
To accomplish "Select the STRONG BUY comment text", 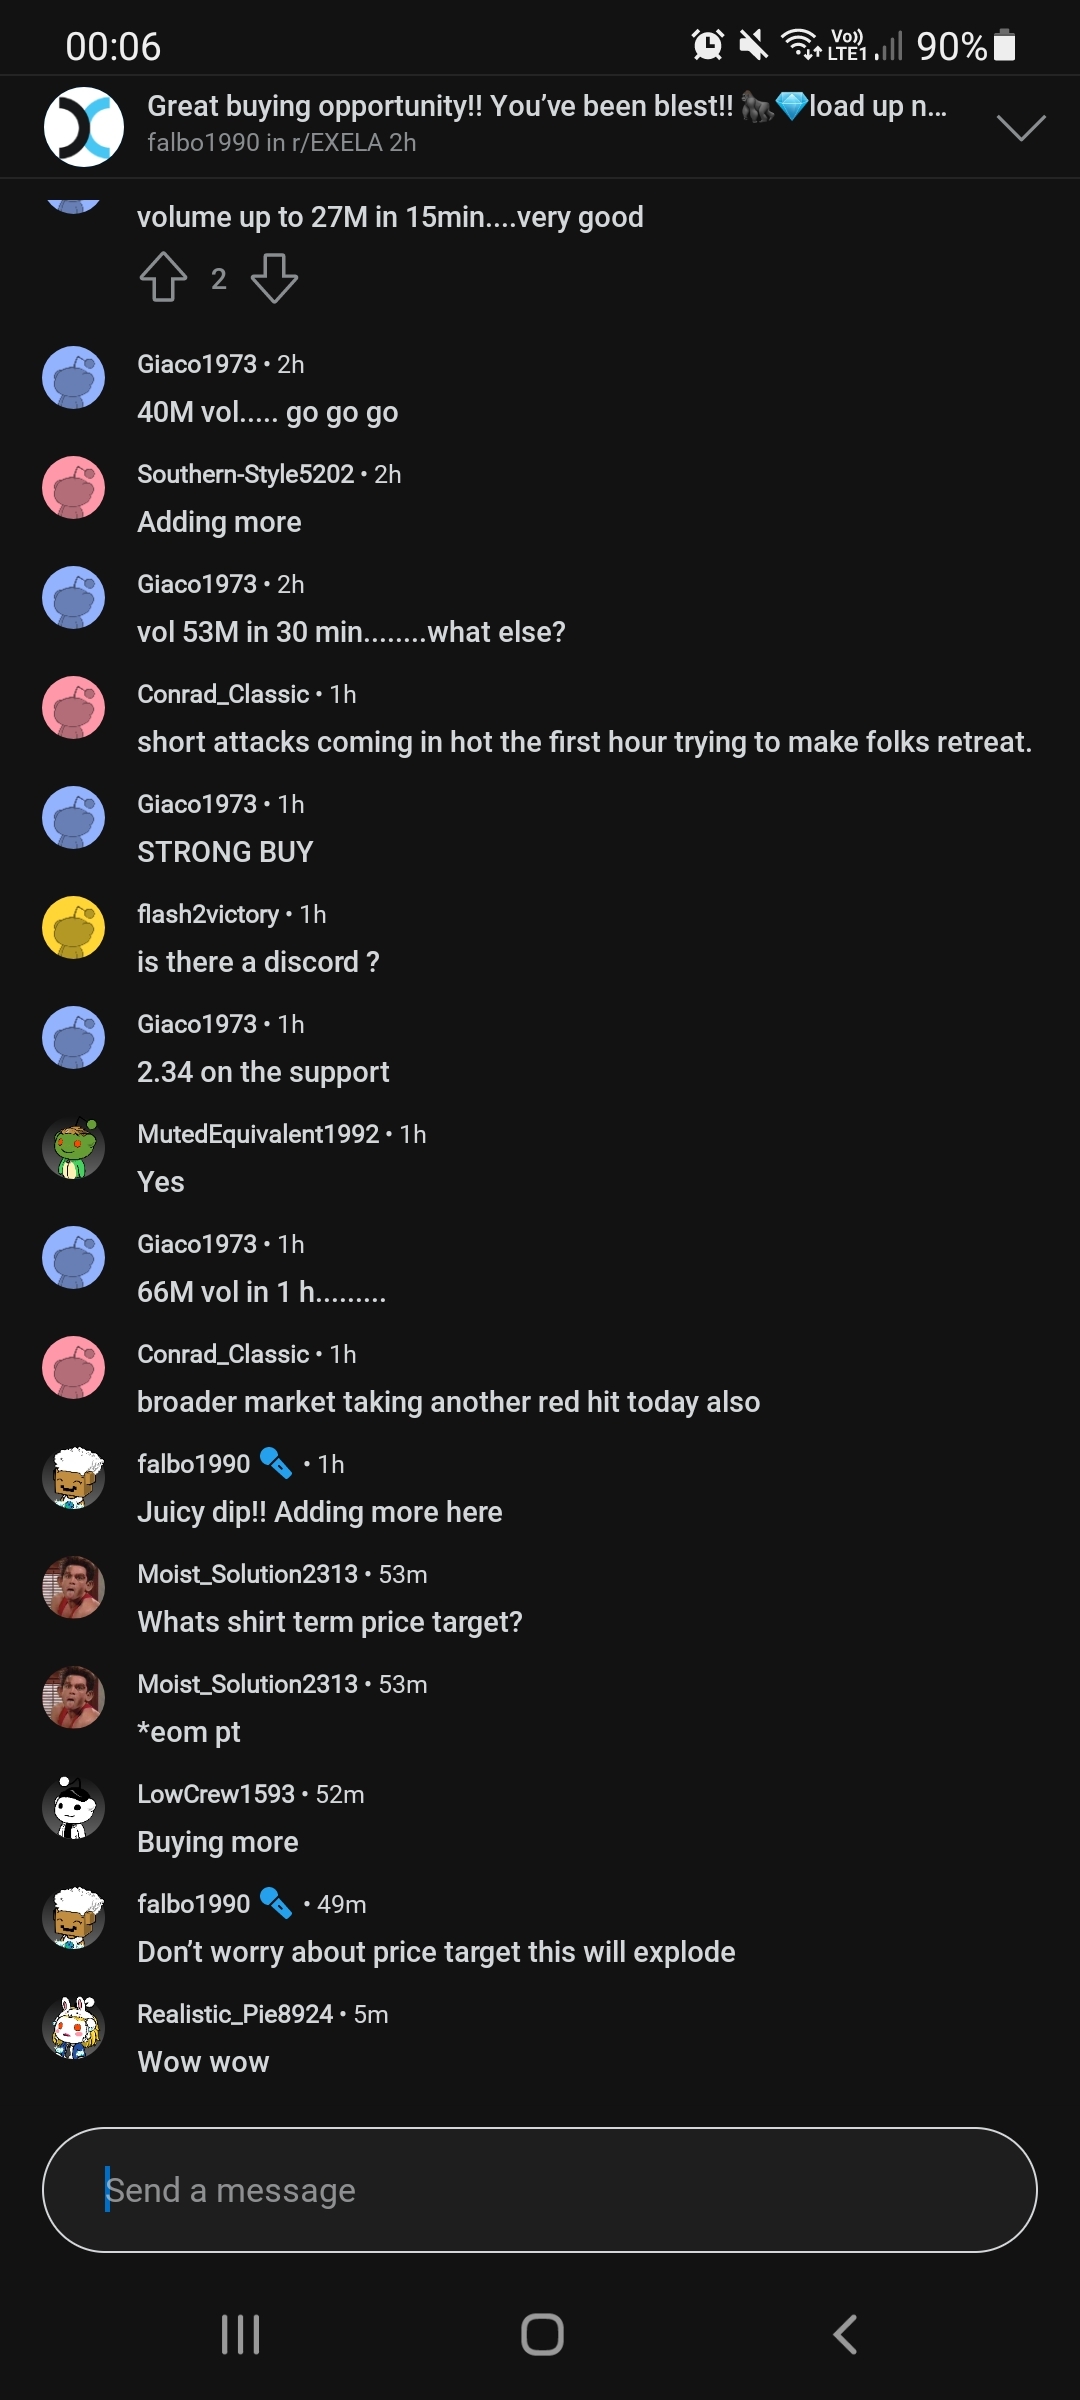I will tap(225, 852).
